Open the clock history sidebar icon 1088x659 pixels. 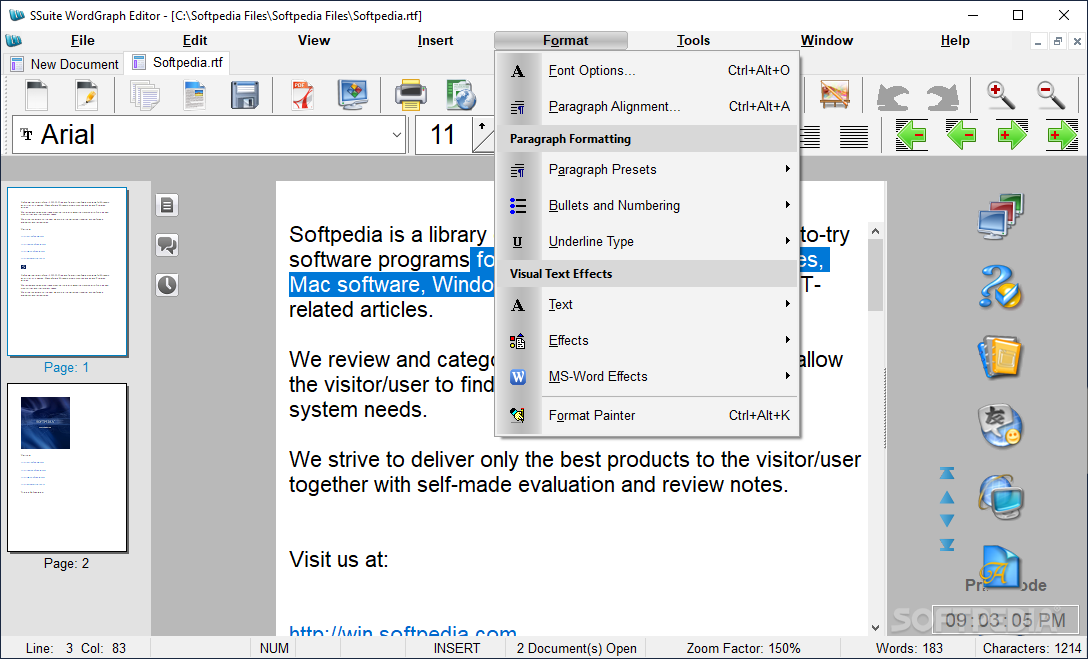coord(167,284)
